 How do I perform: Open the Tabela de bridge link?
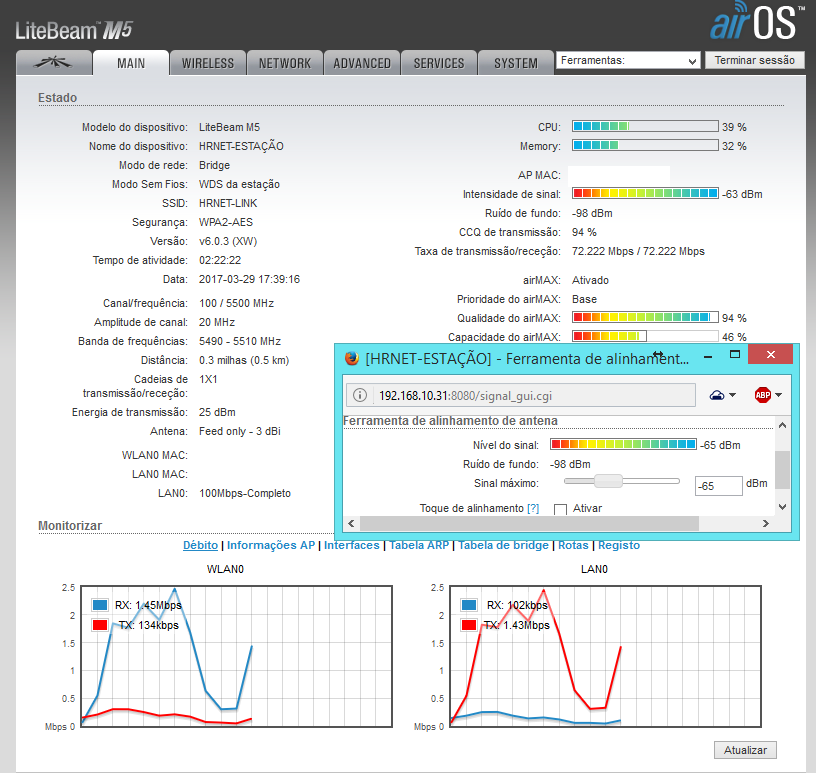(x=503, y=545)
